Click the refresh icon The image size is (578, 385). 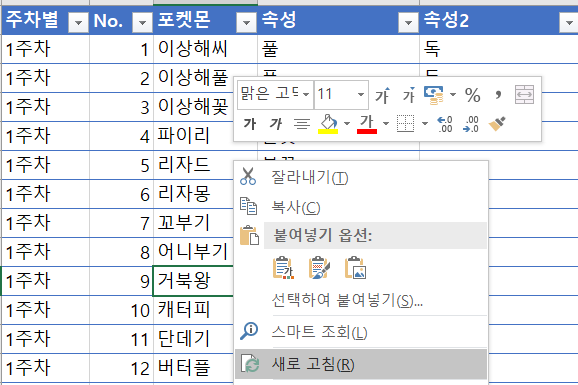pos(250,364)
